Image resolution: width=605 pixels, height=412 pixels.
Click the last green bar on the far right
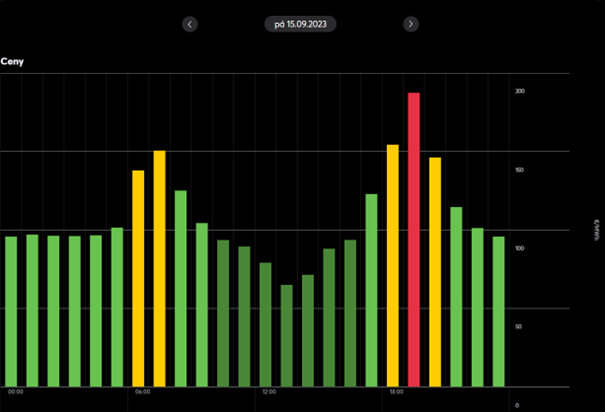click(498, 310)
